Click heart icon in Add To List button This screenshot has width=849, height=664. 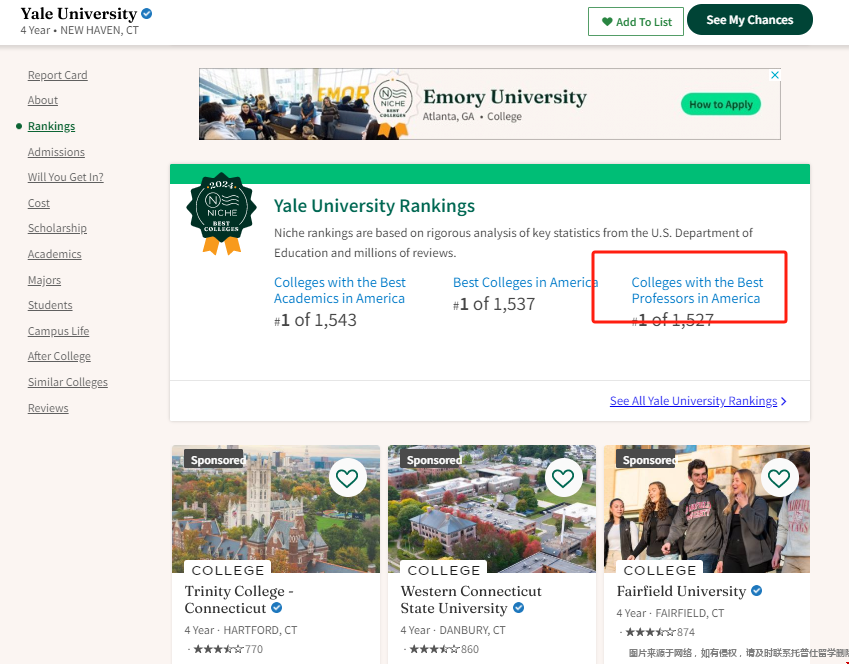[x=607, y=22]
